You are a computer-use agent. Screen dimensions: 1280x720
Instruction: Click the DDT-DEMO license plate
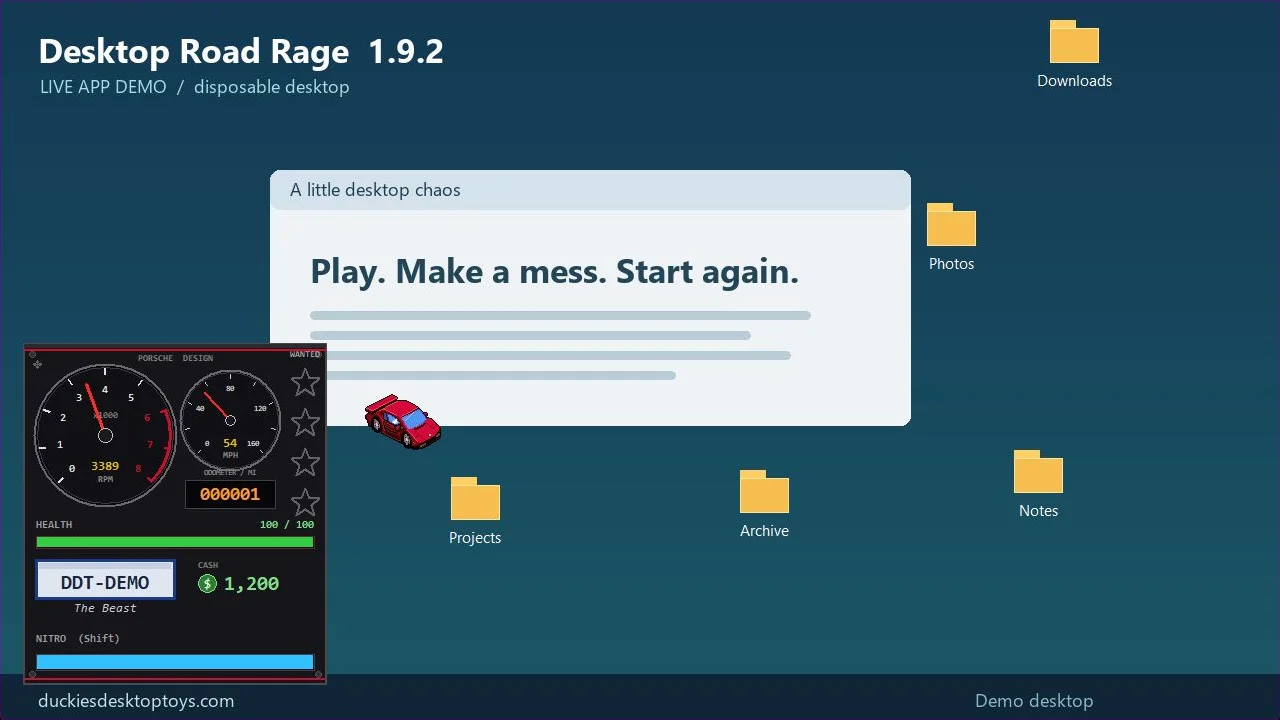tap(105, 580)
